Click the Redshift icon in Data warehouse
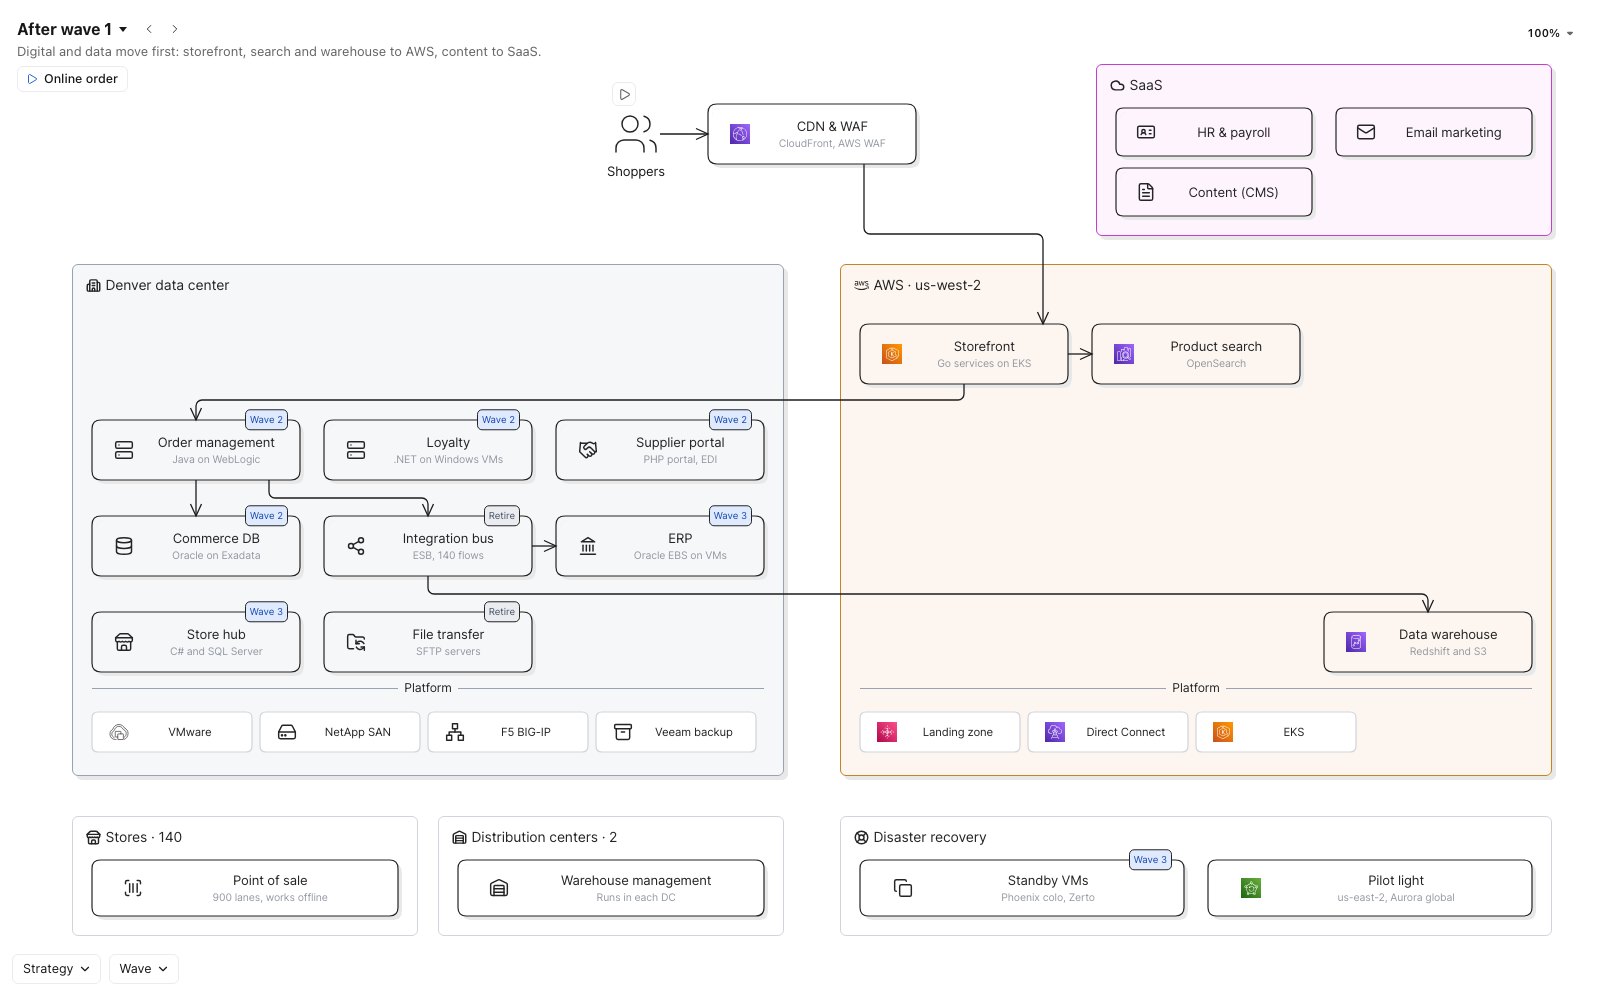Viewport: 1600px width, 1000px height. [x=1356, y=642]
